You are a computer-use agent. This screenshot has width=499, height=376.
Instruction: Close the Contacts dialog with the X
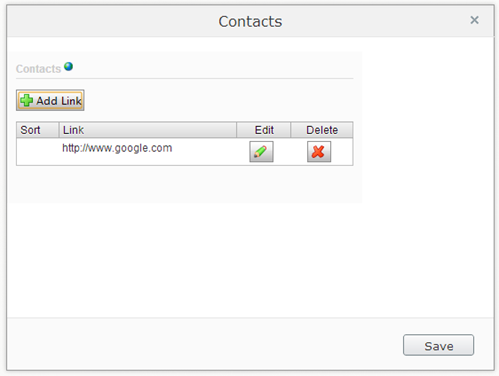pyautogui.click(x=474, y=20)
